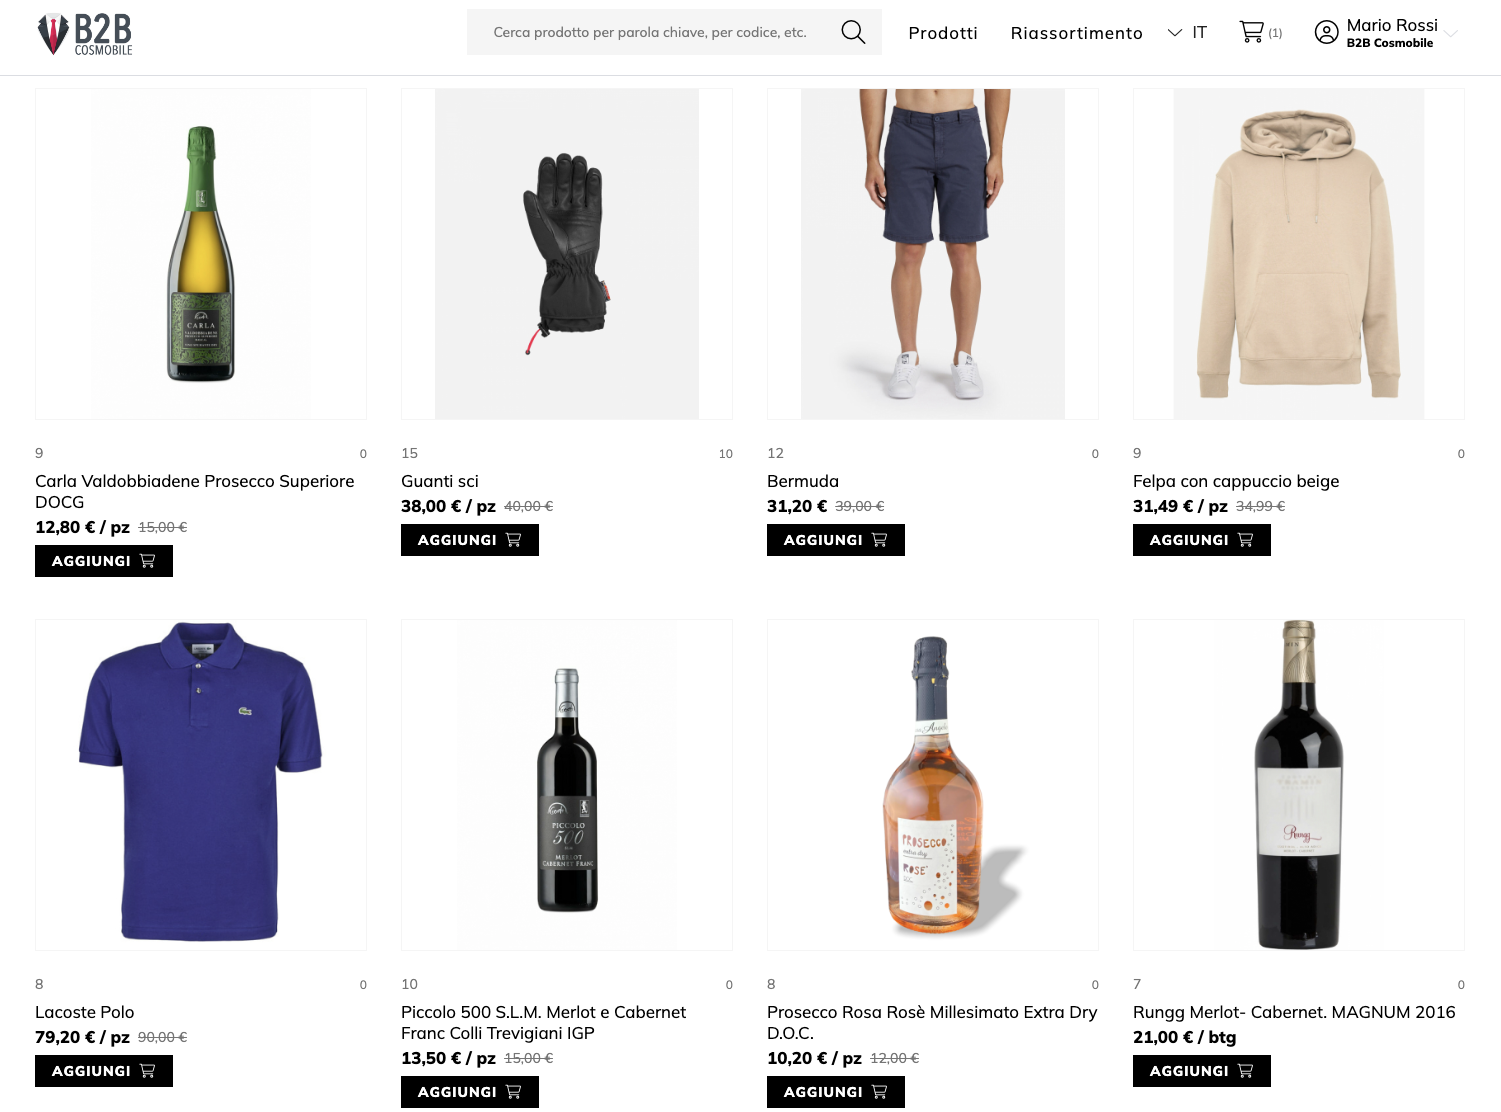The image size is (1501, 1112).
Task: Add Piccolo 500 Merlot to cart
Action: pos(469,1092)
